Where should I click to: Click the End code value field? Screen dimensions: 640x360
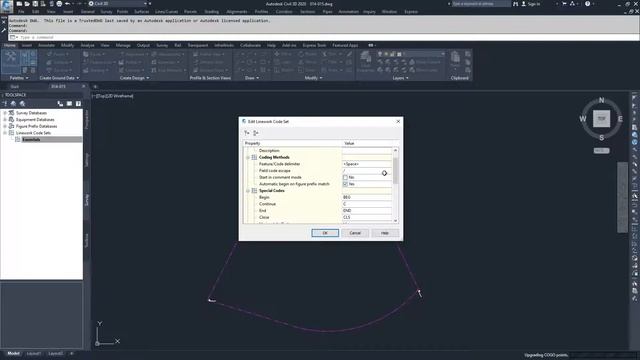367,211
